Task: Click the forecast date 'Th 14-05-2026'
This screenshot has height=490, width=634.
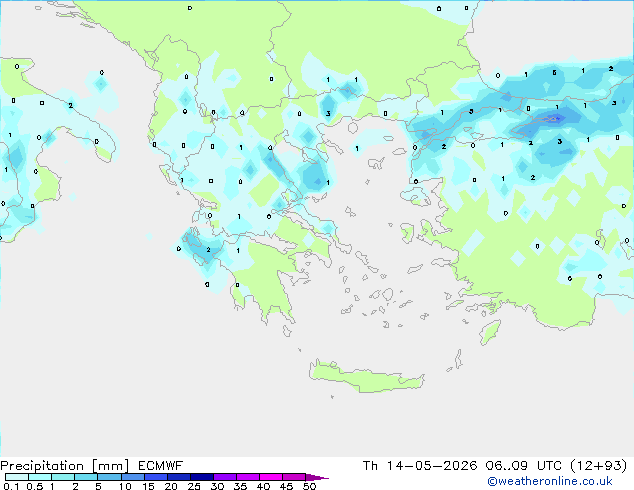Action: [x=420, y=466]
